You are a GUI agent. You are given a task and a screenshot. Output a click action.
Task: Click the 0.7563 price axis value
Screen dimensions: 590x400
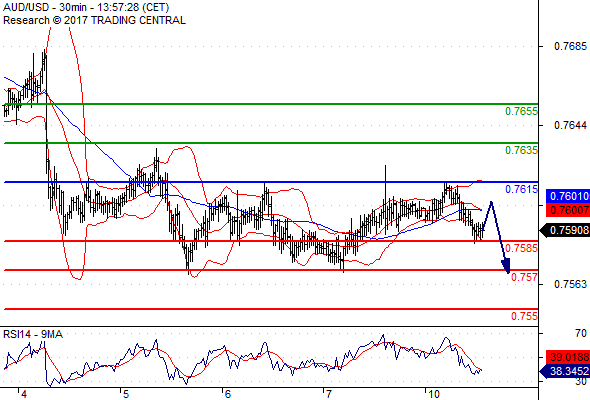[x=570, y=284]
